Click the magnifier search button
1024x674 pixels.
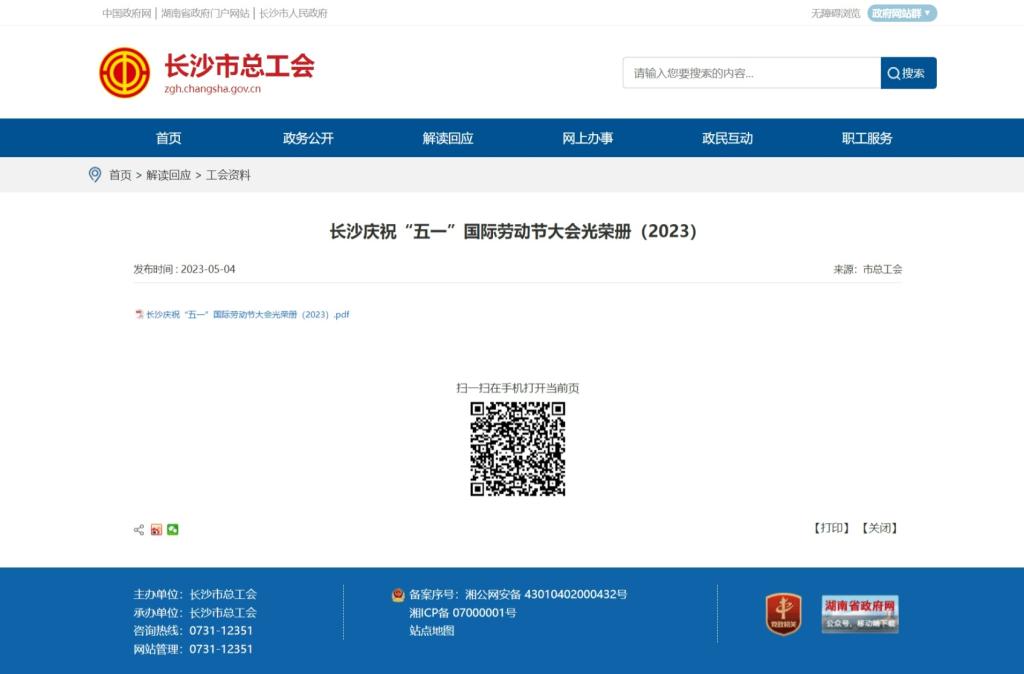coord(908,73)
